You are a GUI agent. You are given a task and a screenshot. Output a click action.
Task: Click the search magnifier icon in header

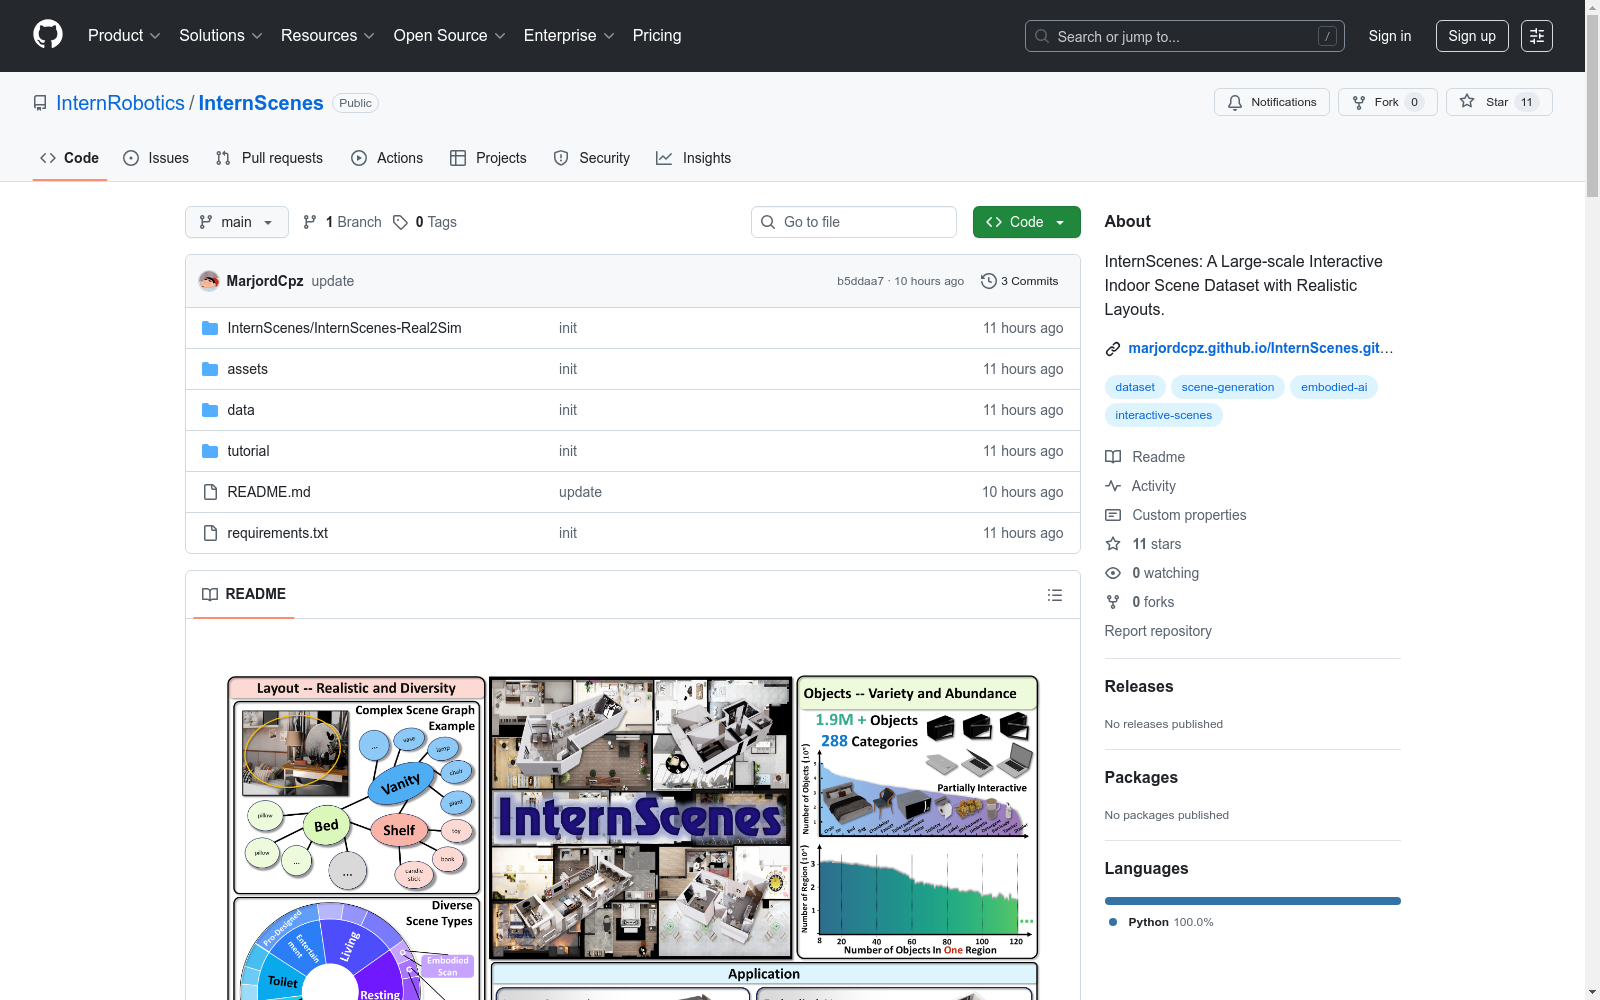tap(1042, 36)
